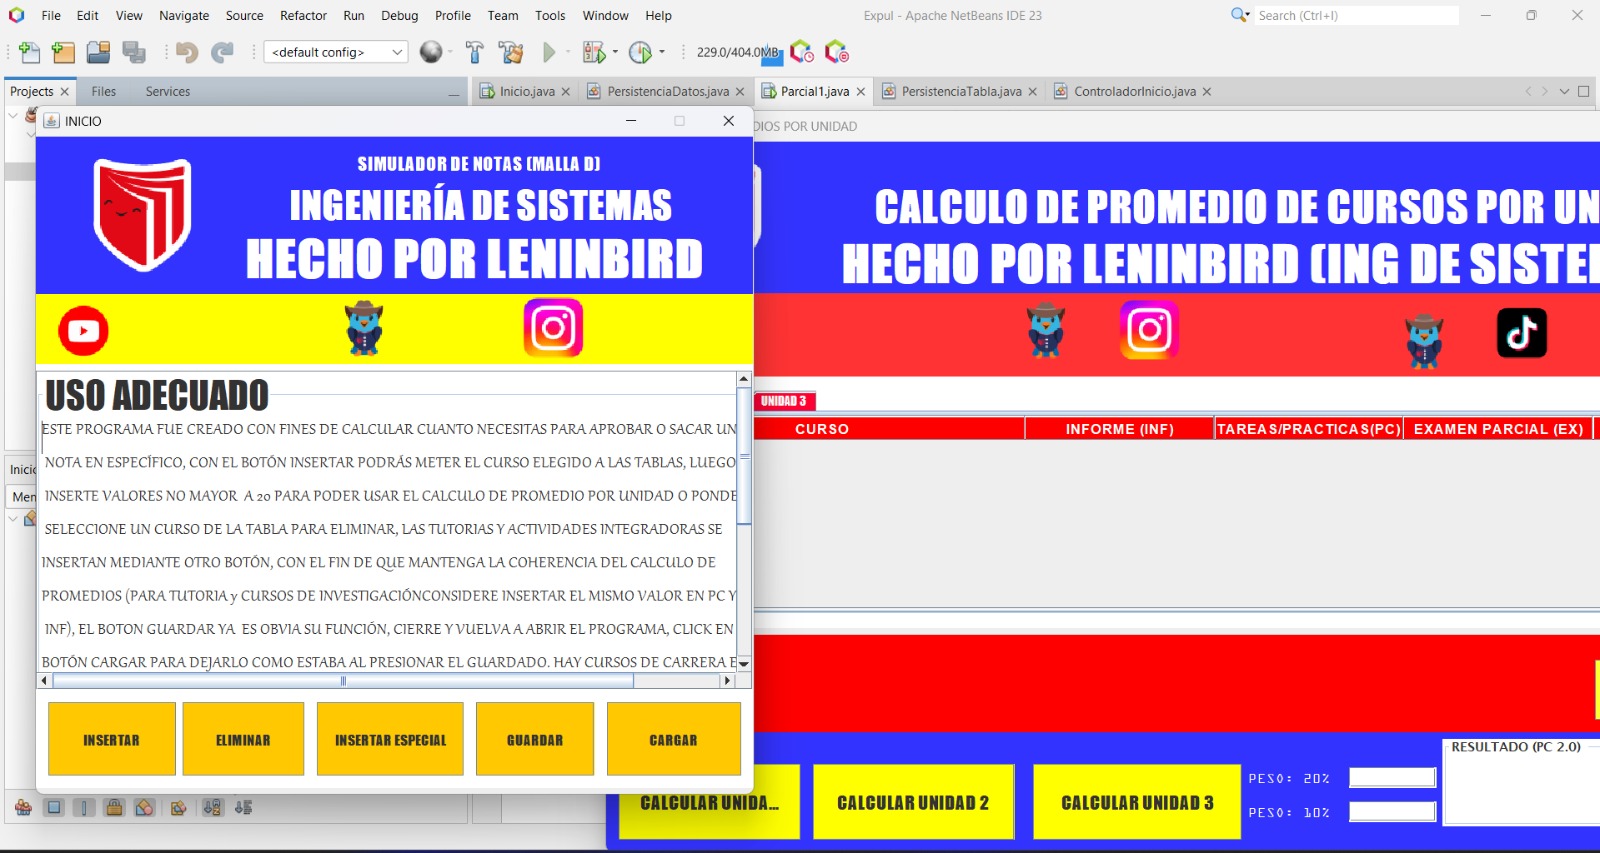Click the scroll right arrow under text area
The image size is (1600, 853).
tap(727, 681)
